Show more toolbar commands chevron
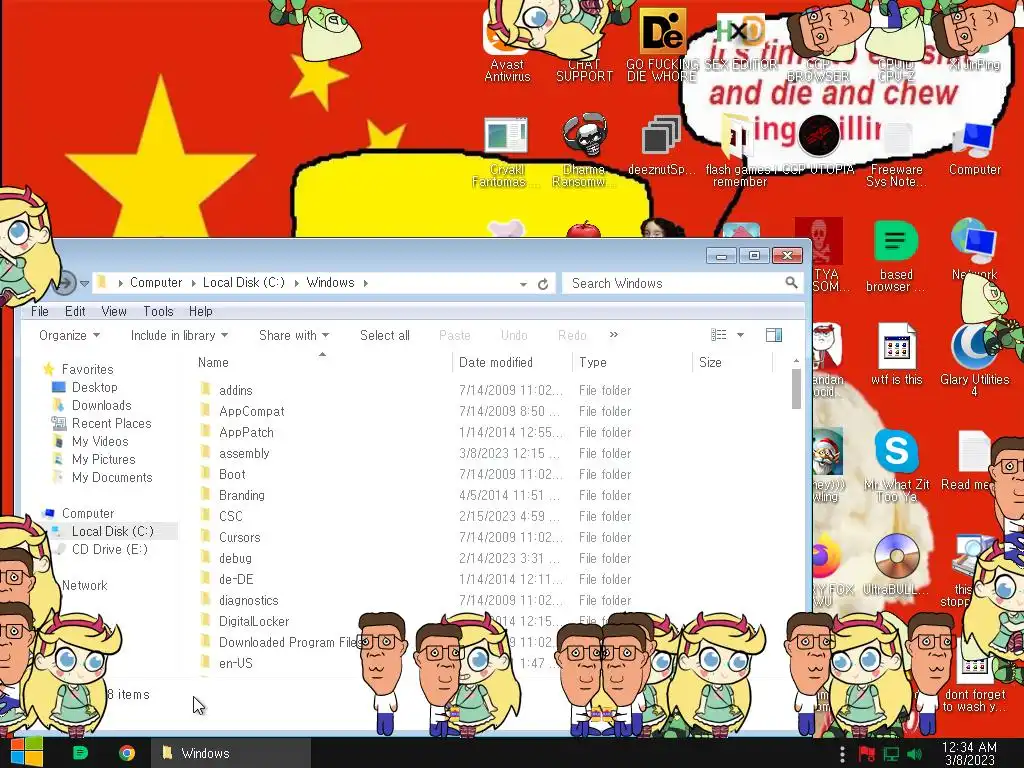Image resolution: width=1024 pixels, height=768 pixels. [613, 334]
